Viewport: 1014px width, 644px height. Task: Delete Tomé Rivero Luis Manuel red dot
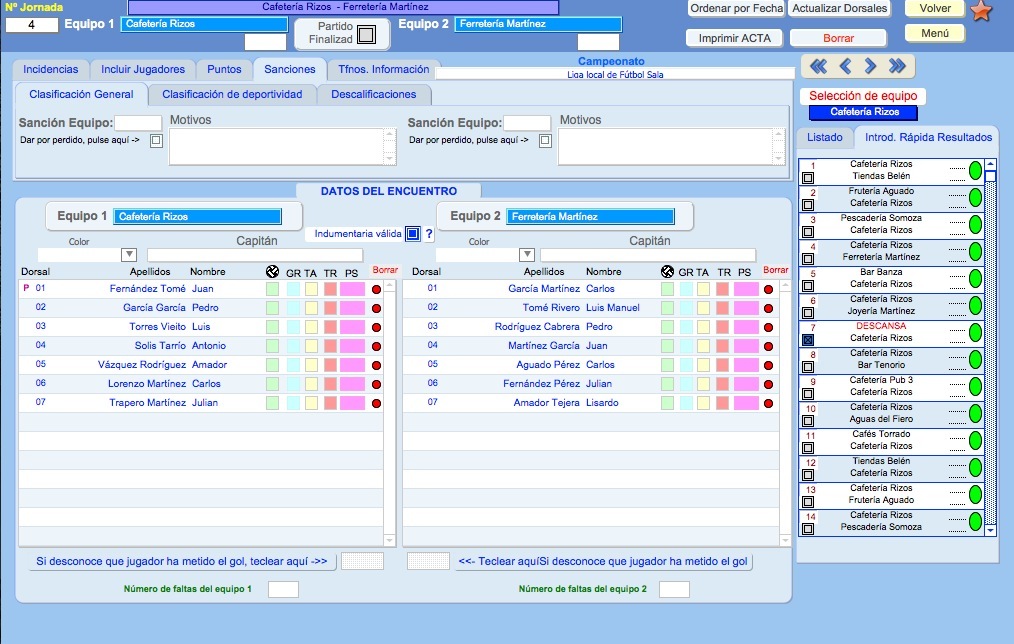point(768,308)
